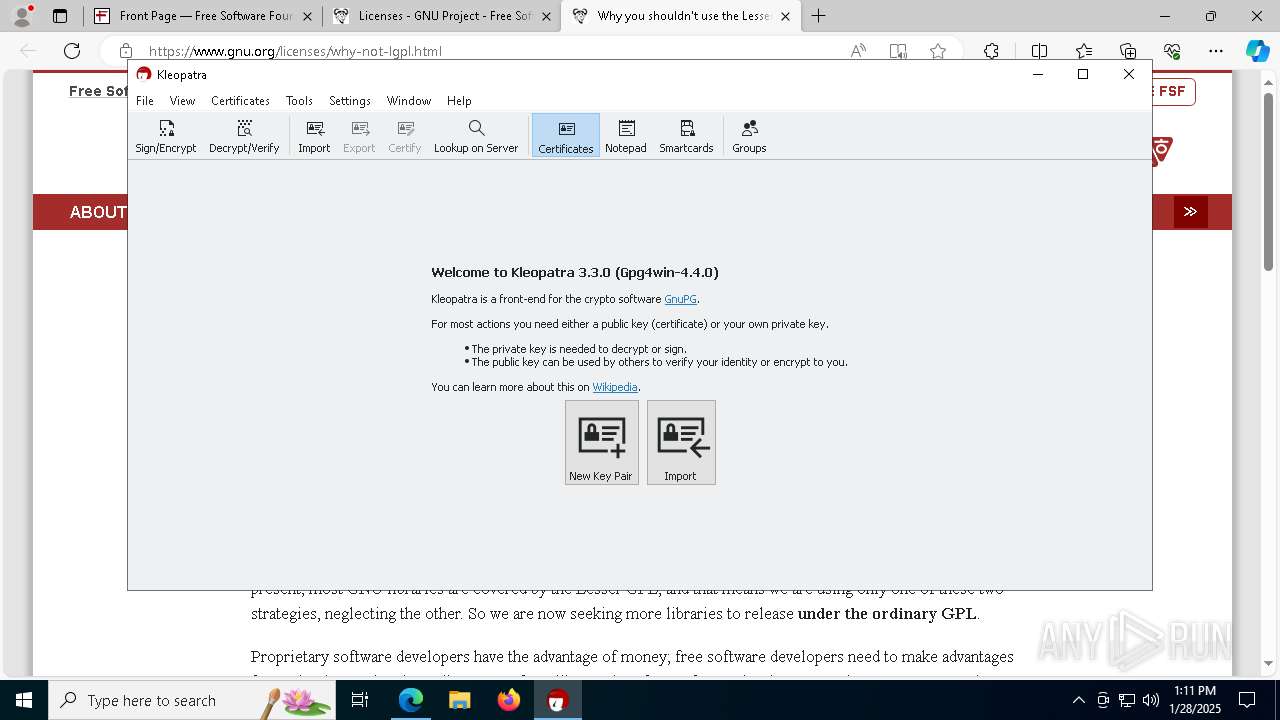Open a new browser tab

pos(818,16)
